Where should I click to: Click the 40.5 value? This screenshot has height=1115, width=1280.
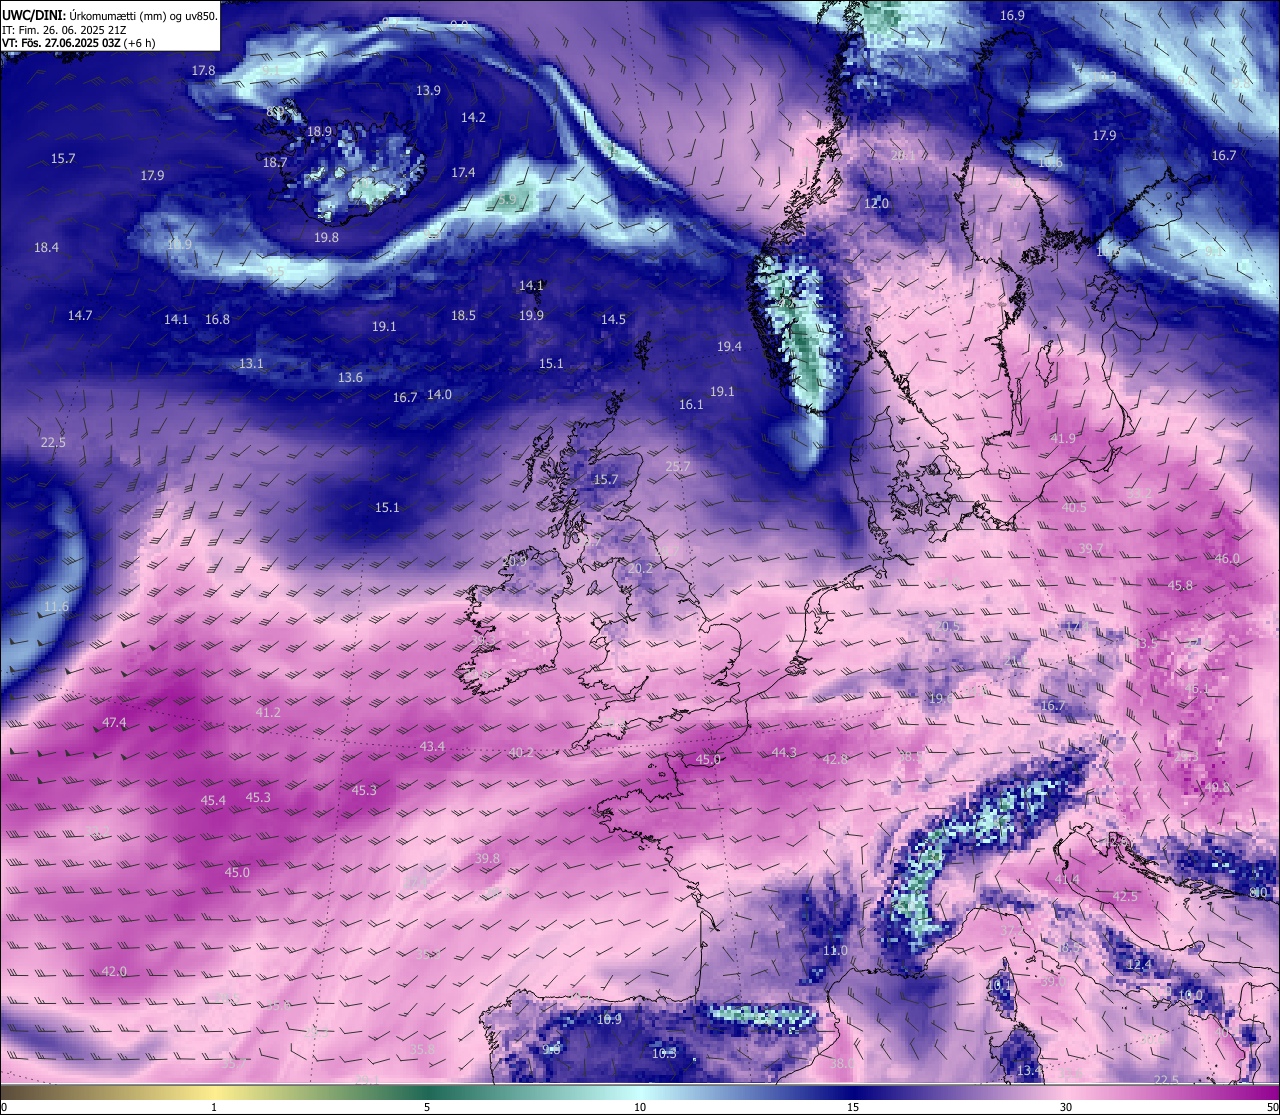click(x=1073, y=508)
